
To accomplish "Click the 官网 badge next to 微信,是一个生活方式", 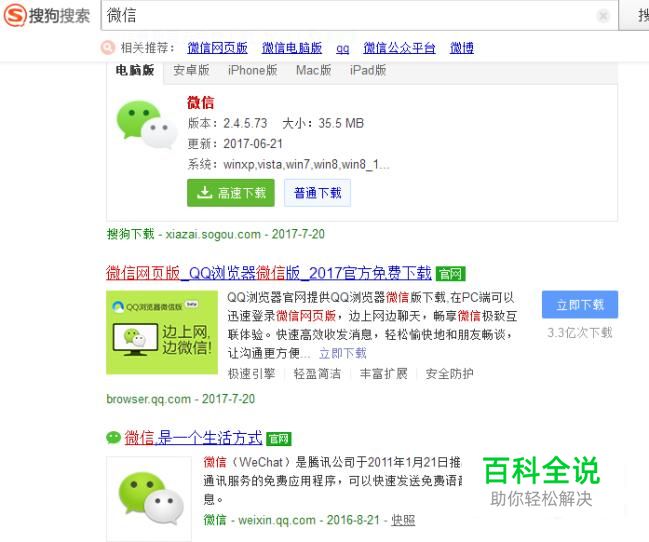I will [x=279, y=438].
